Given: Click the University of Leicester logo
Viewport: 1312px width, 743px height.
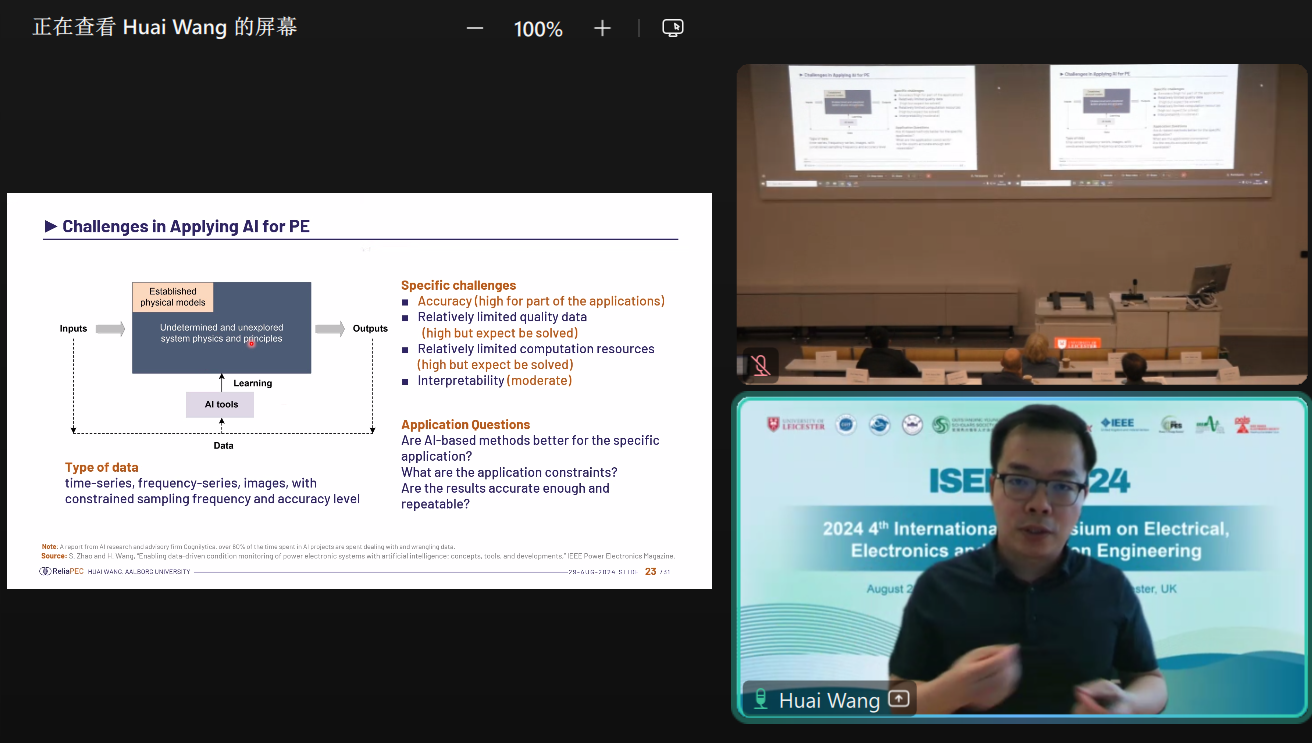Looking at the screenshot, I should coord(796,424).
